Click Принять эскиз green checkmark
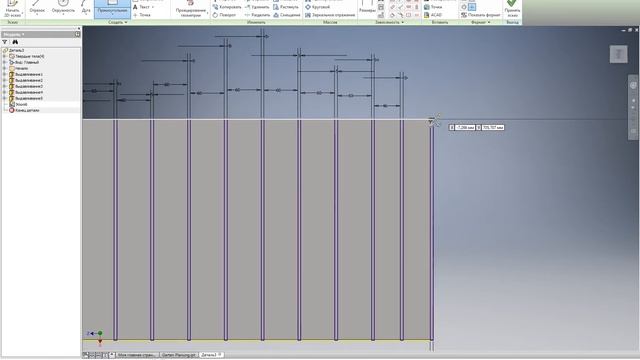The height and width of the screenshot is (360, 640). (512, 9)
